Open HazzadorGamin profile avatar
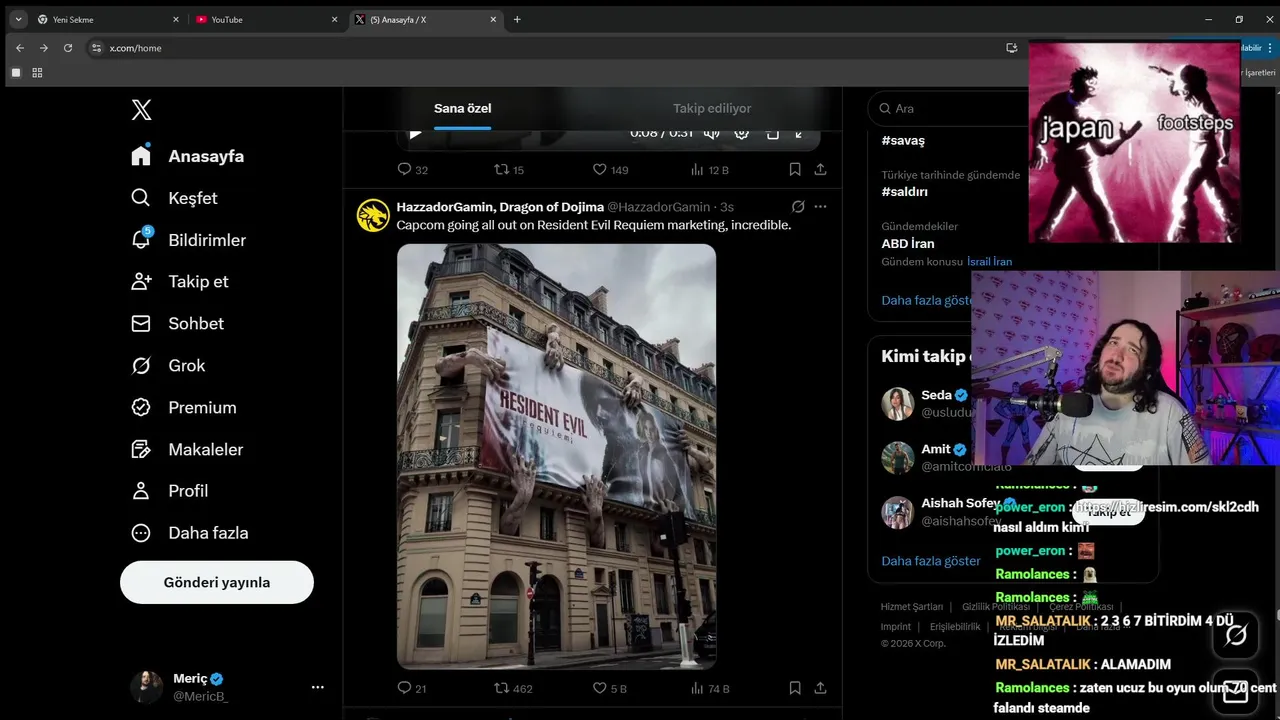The image size is (1280, 720). tap(373, 216)
